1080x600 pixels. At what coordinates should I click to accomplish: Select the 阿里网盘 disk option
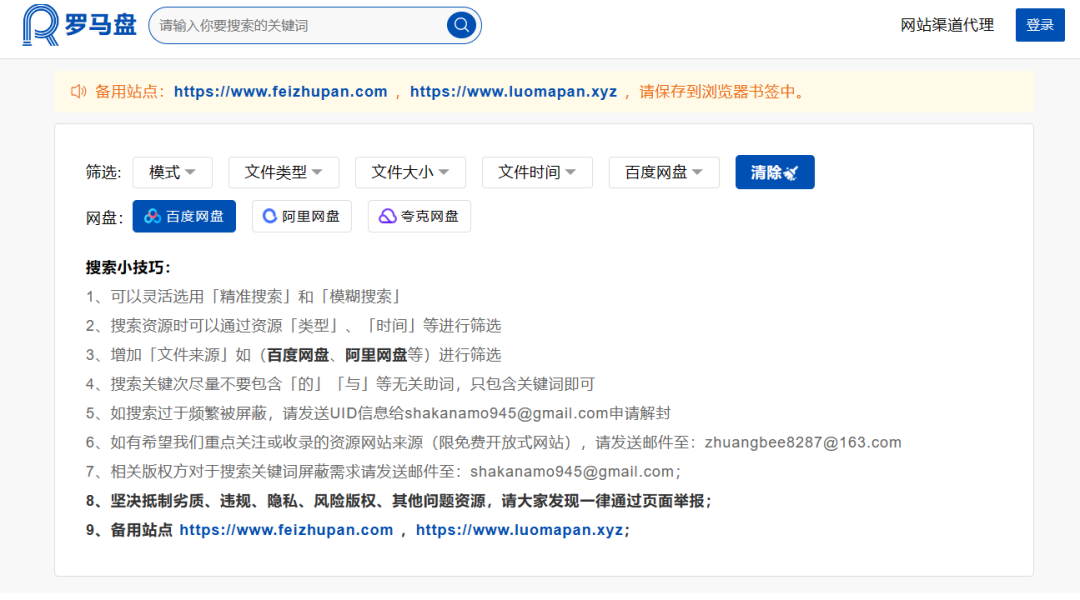tap(302, 216)
